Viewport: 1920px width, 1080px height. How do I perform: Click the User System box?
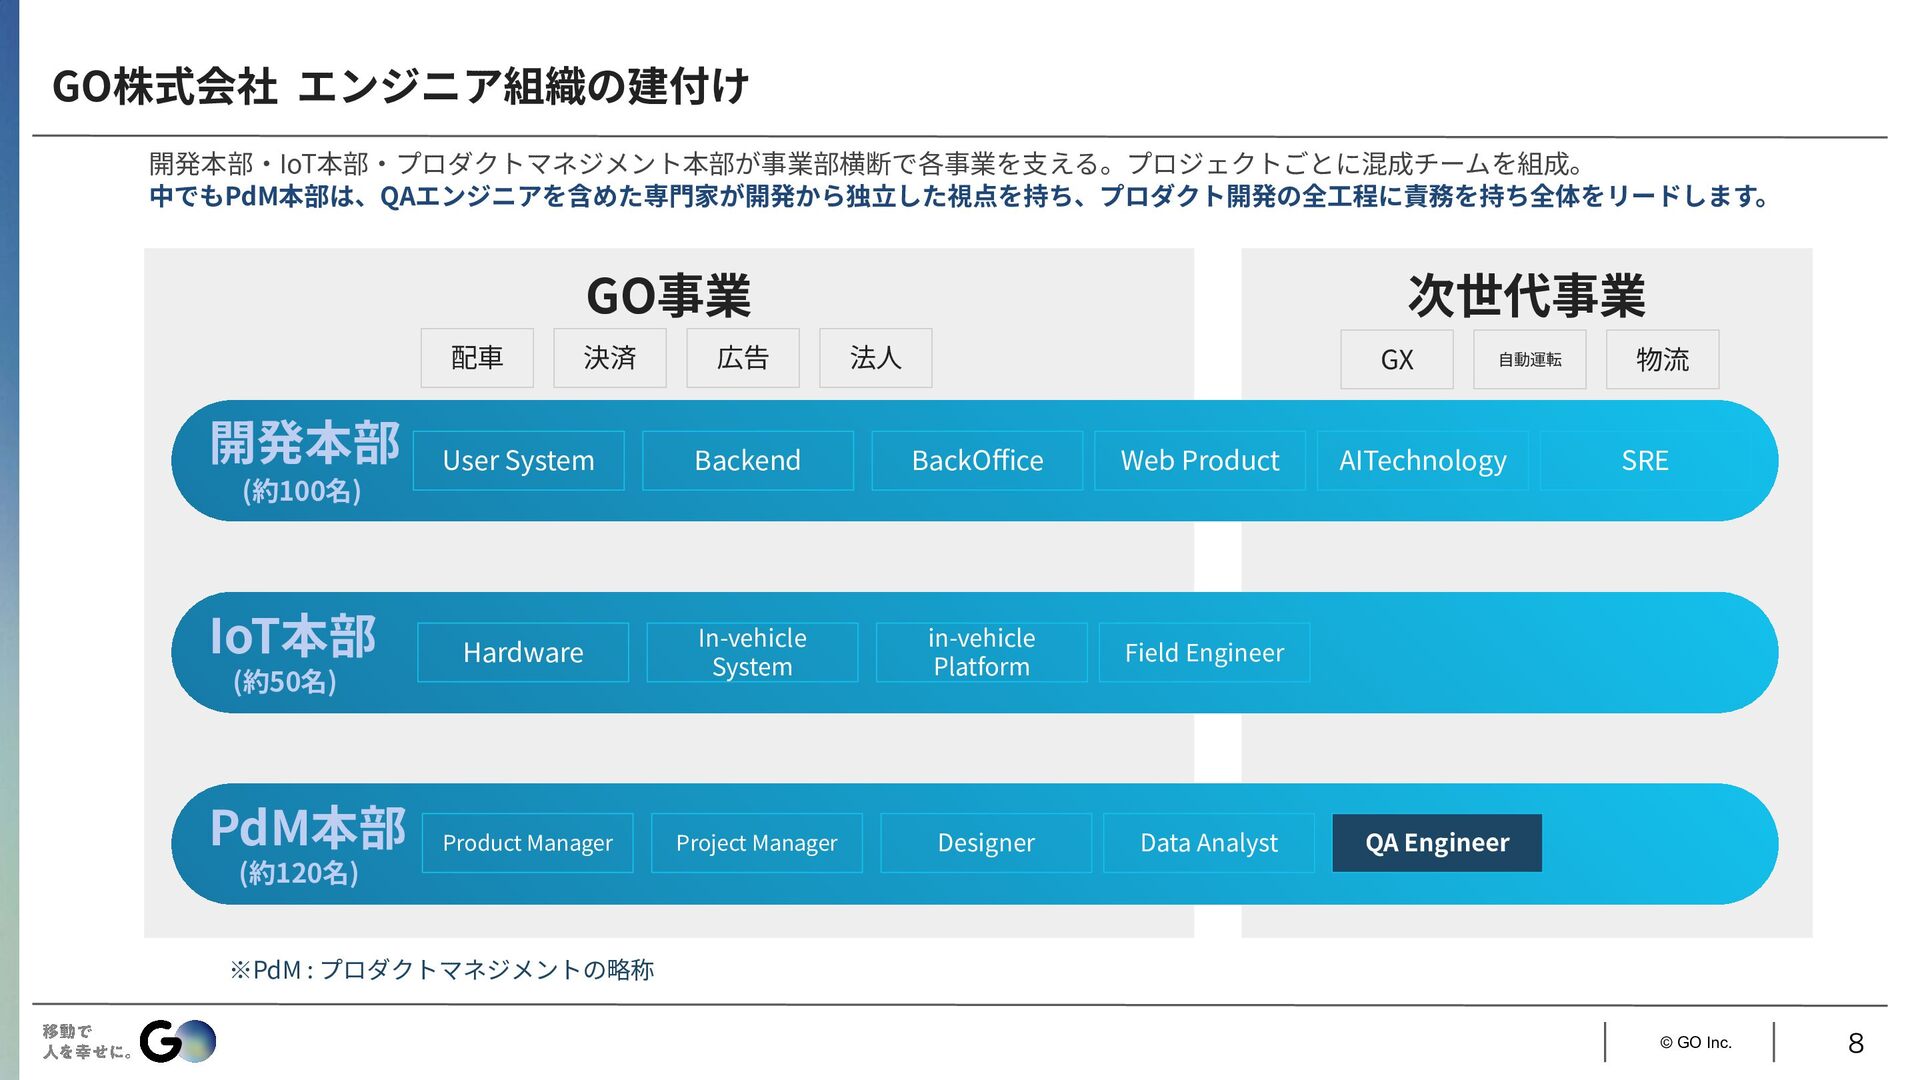coord(518,461)
